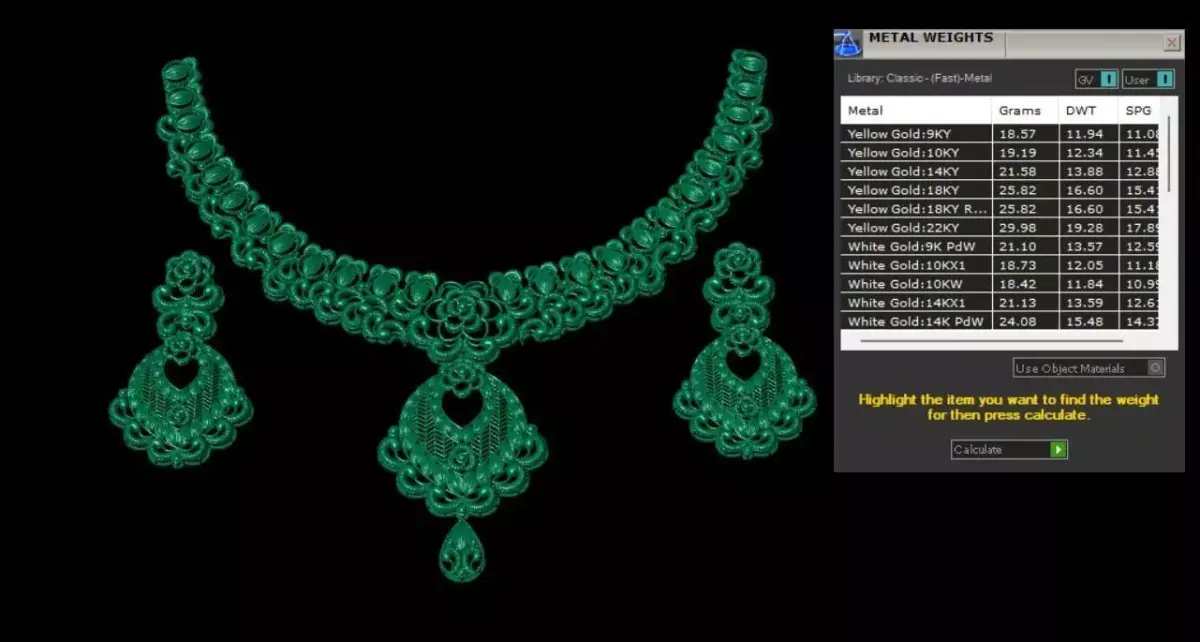1200x642 pixels.
Task: Select the Yellow Gold:10KY row
Action: tap(1000, 152)
